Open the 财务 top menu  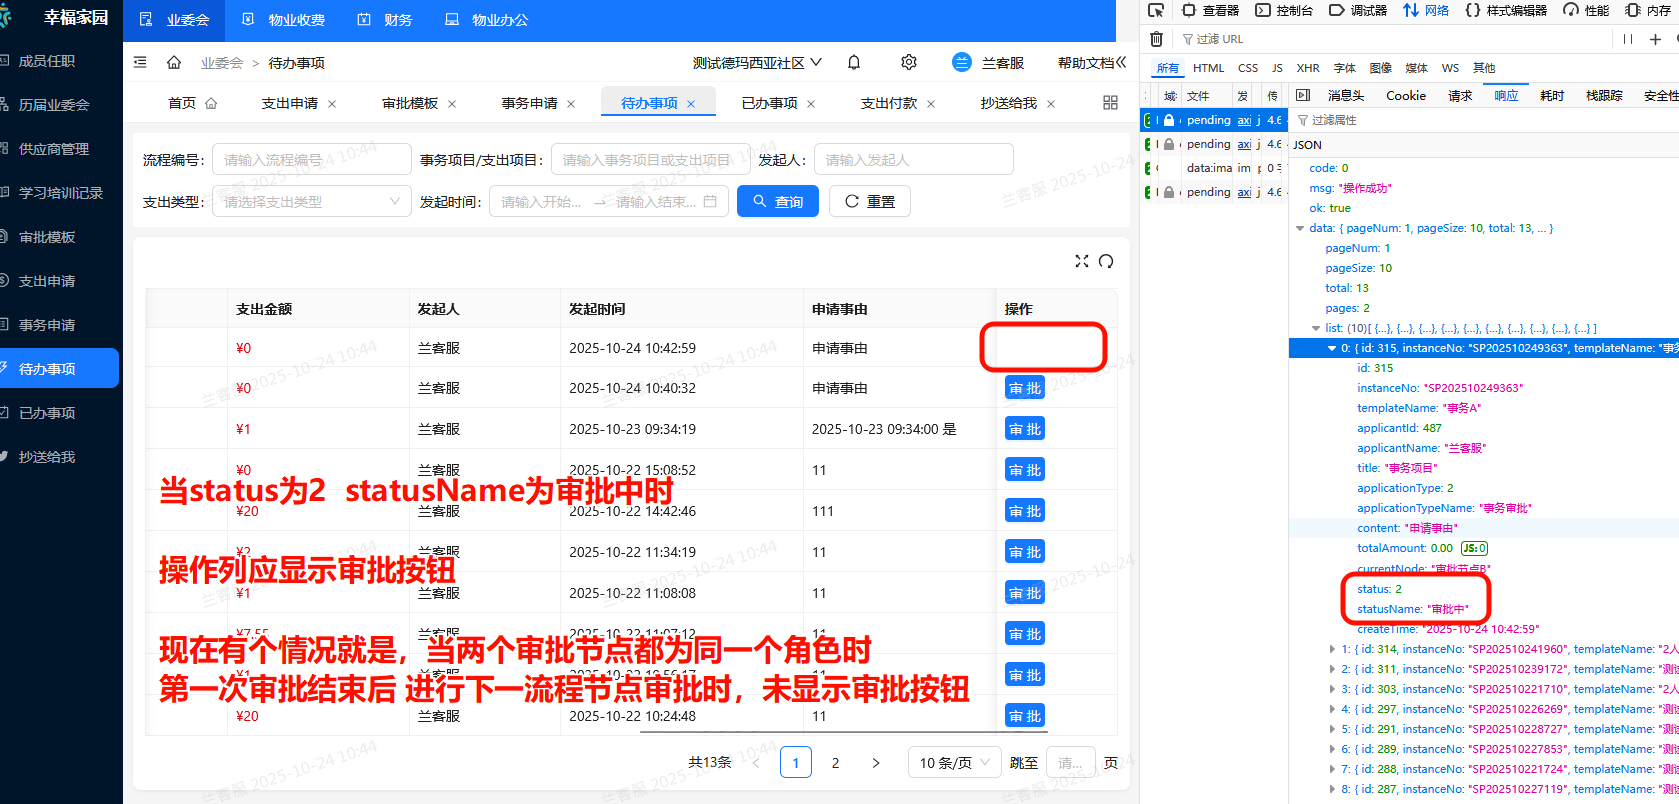pos(386,20)
